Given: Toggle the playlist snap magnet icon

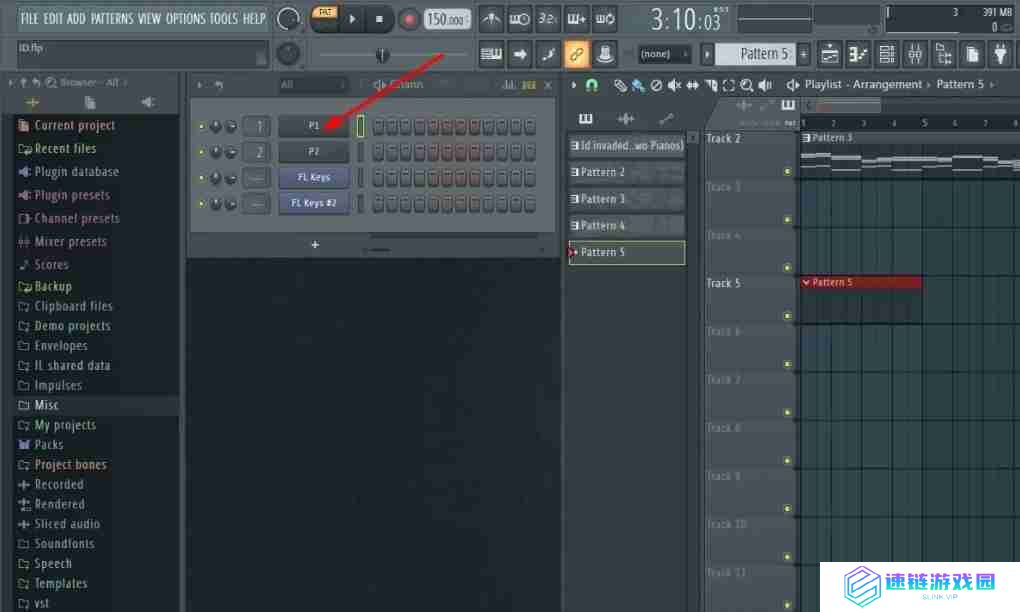Looking at the screenshot, I should (x=591, y=85).
